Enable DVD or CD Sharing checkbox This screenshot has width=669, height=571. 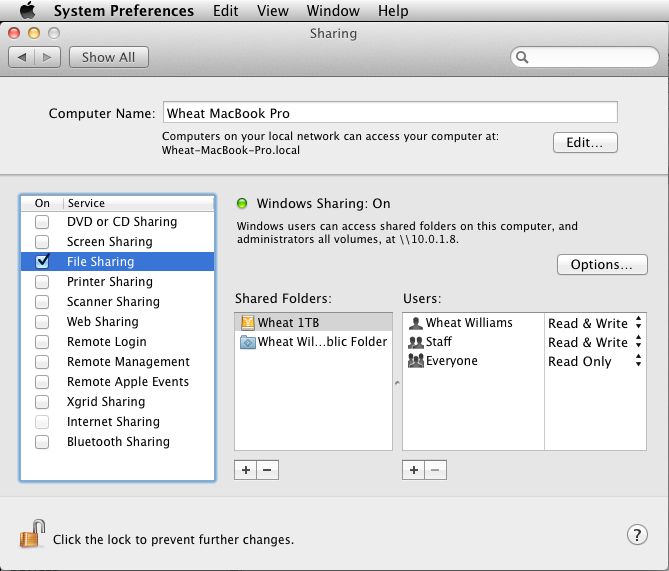point(42,222)
